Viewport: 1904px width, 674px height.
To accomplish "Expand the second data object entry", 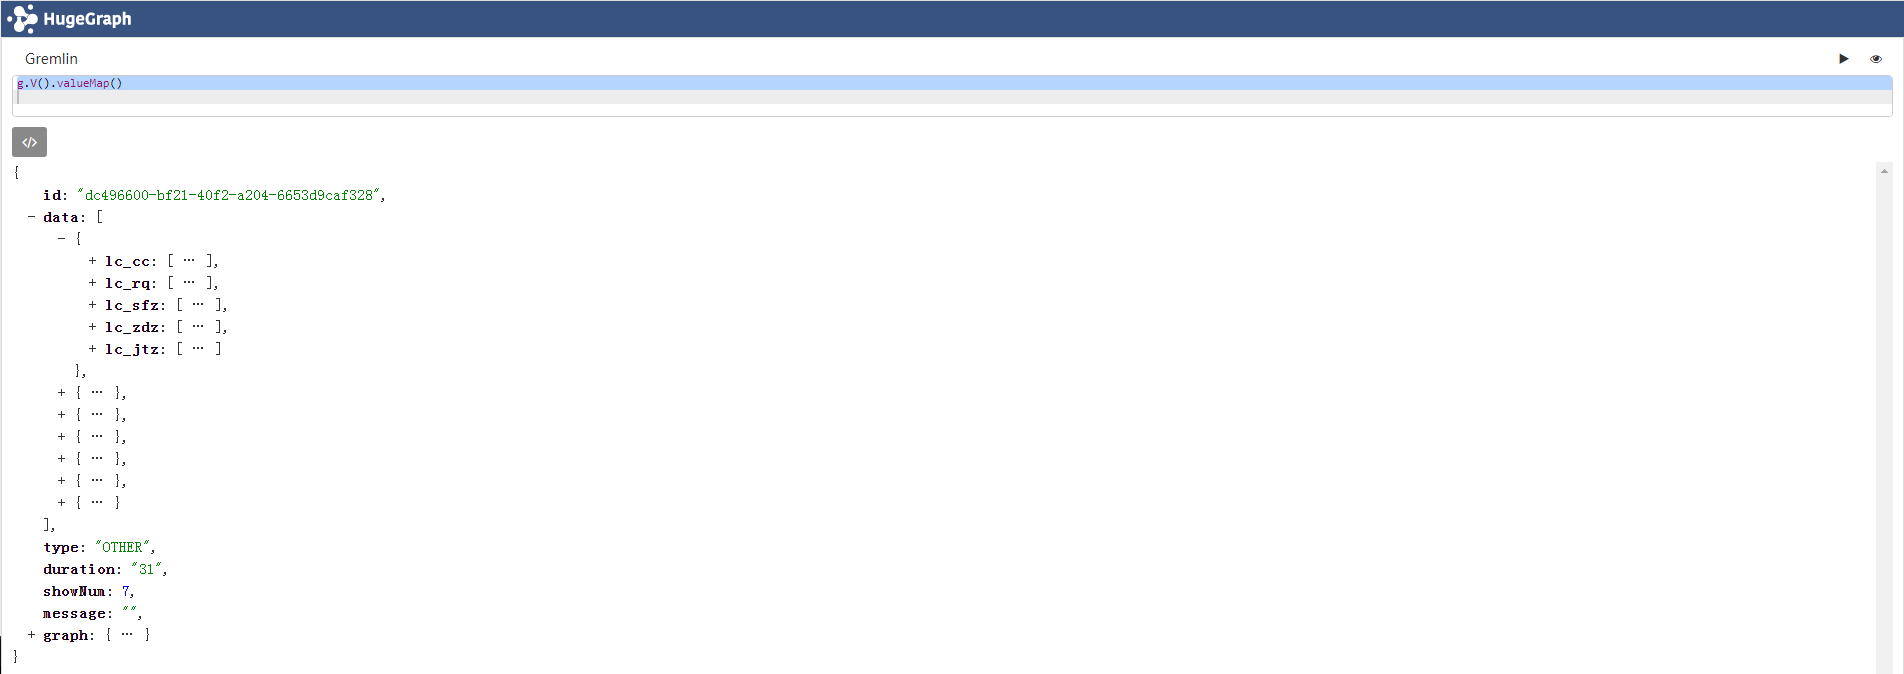I will pos(62,393).
